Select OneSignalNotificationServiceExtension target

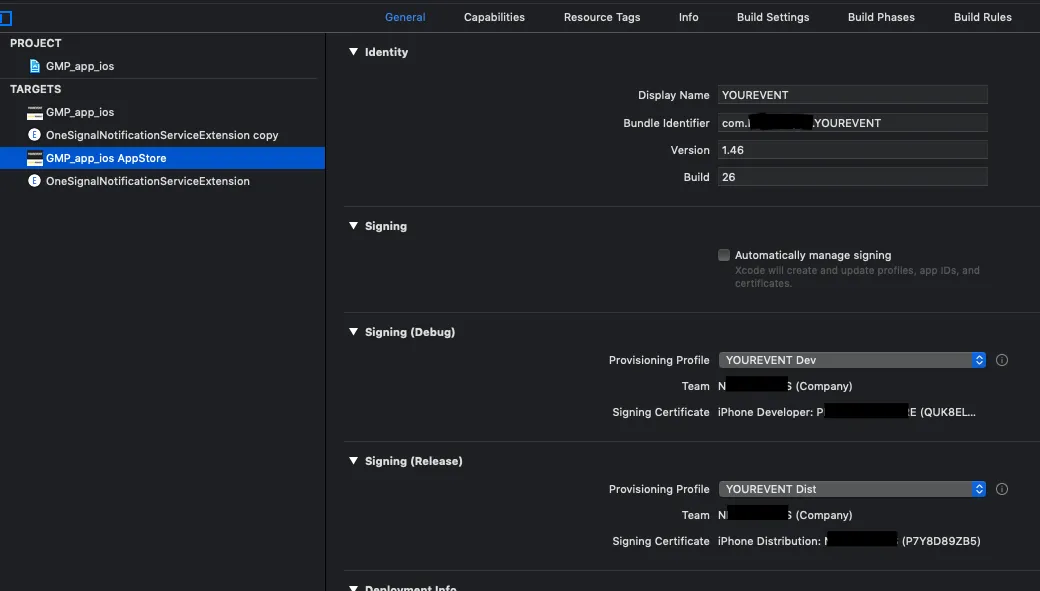[x=162, y=180]
